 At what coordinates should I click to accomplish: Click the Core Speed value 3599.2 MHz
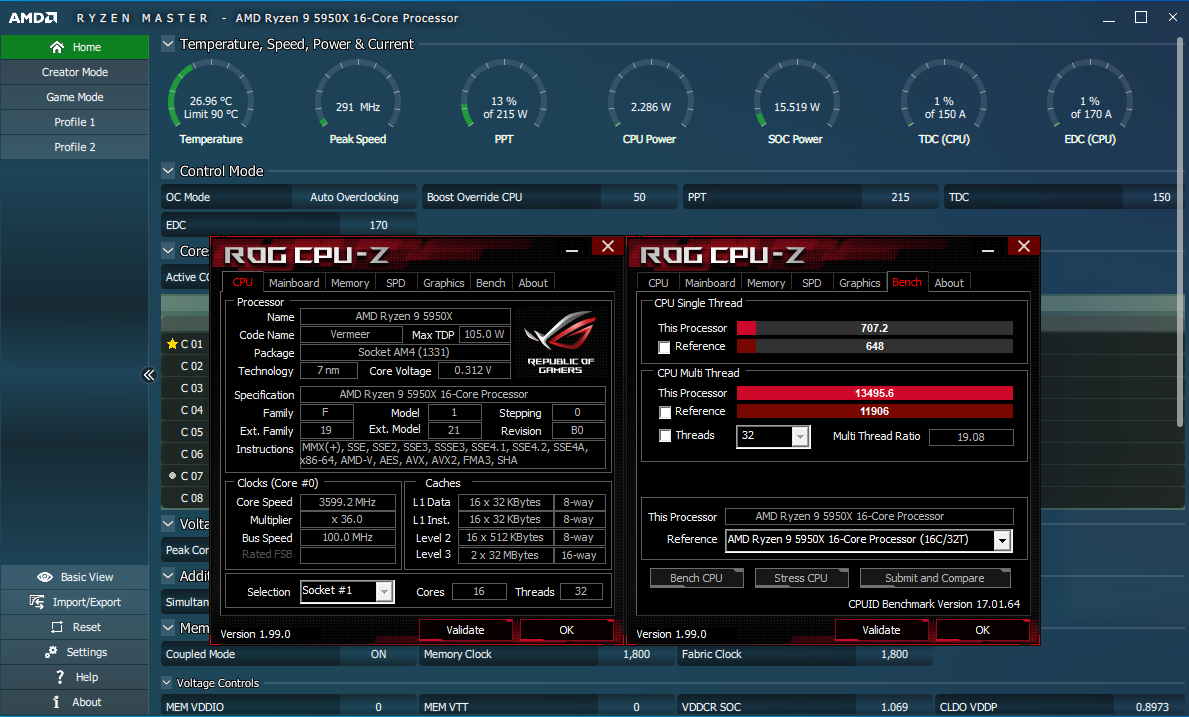coord(347,502)
